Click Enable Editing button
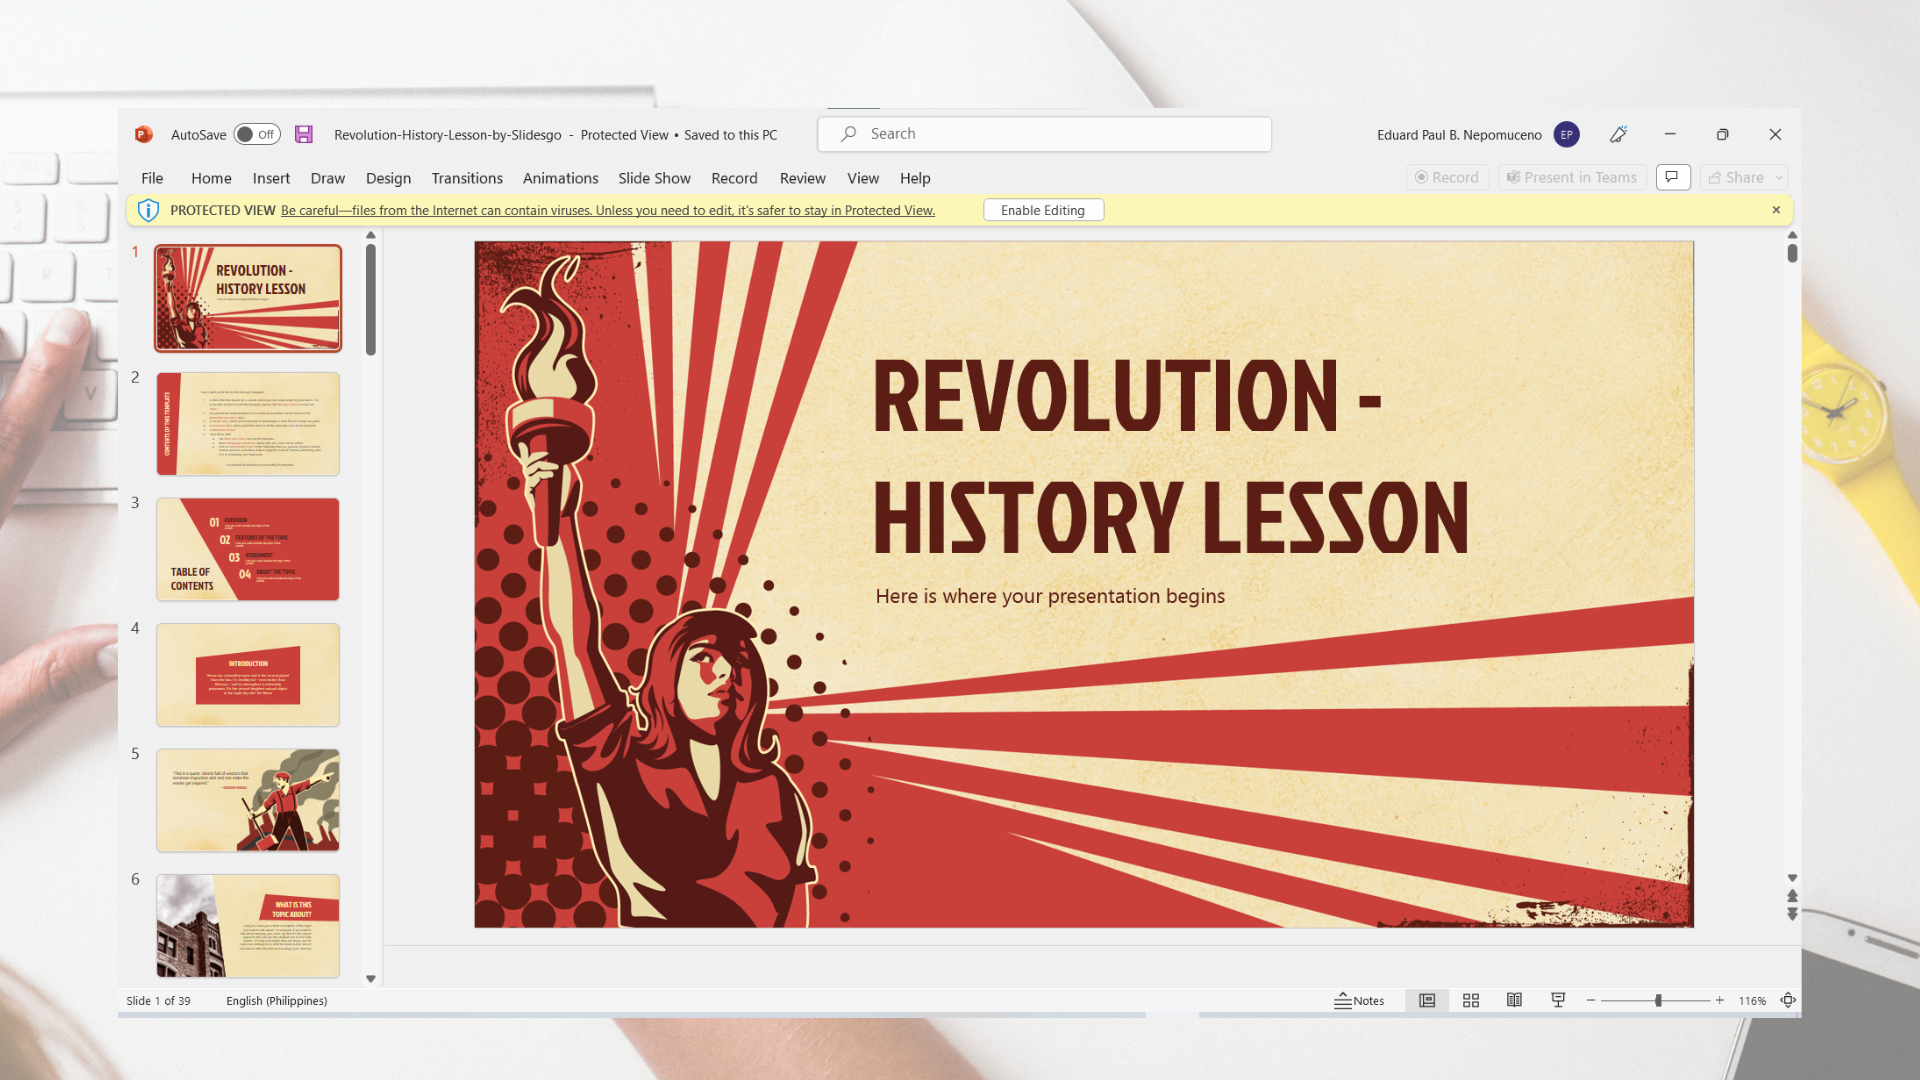Screen dimensions: 1920x1080 pyautogui.click(x=1042, y=210)
